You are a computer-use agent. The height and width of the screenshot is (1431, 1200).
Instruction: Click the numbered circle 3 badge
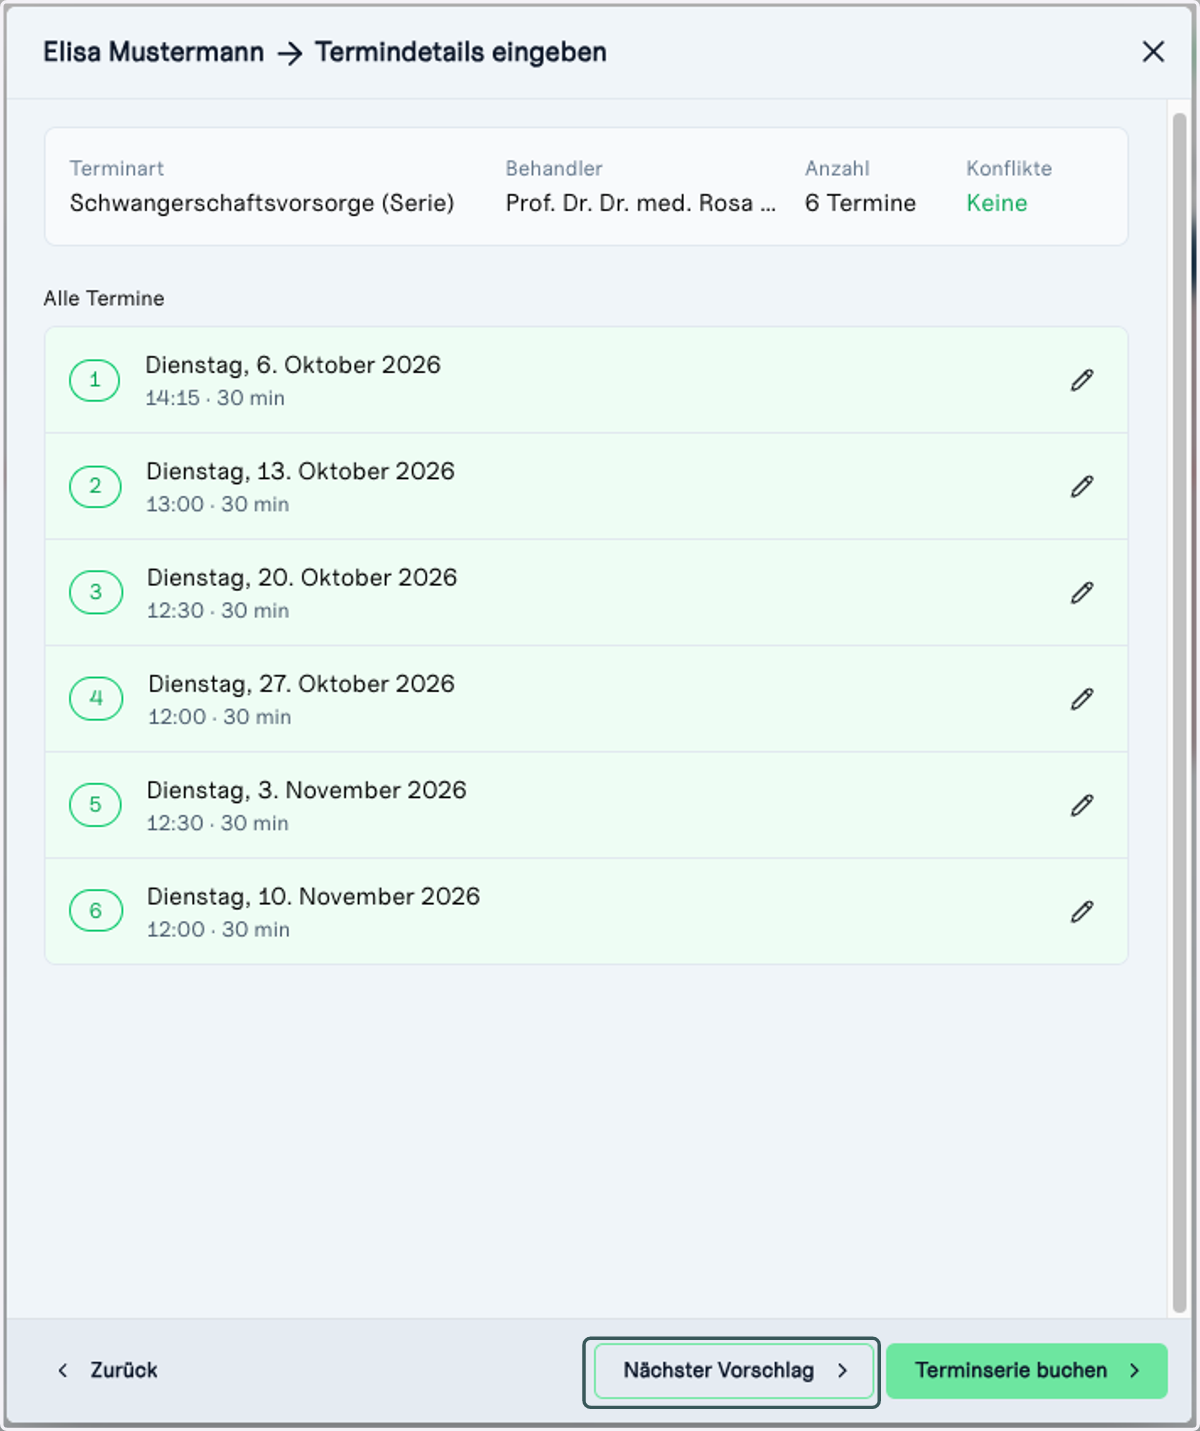pyautogui.click(x=95, y=592)
